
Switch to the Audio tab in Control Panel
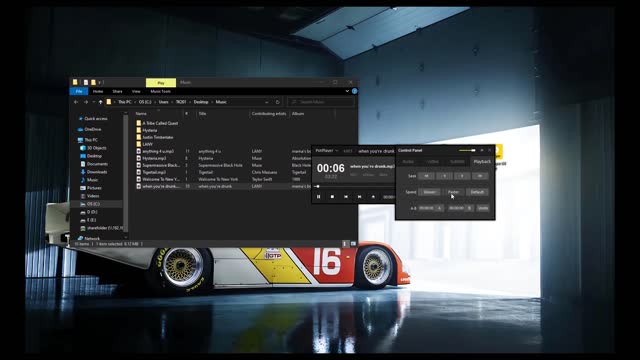(408, 162)
